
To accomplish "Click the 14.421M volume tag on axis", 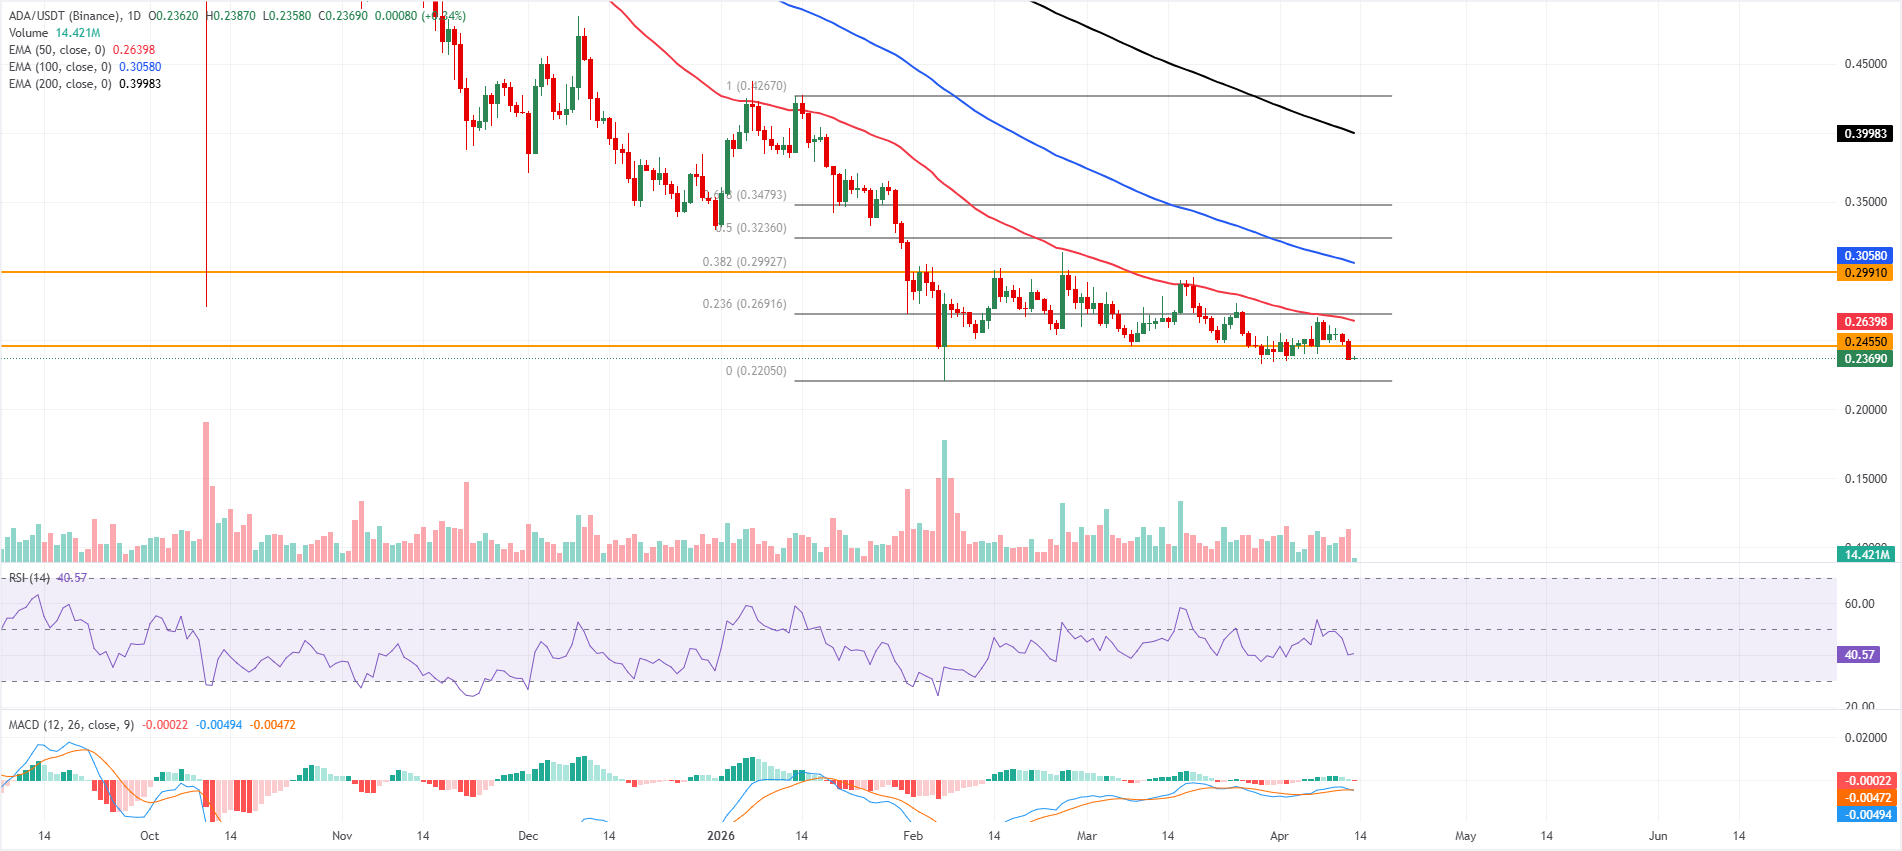I will coord(1866,554).
